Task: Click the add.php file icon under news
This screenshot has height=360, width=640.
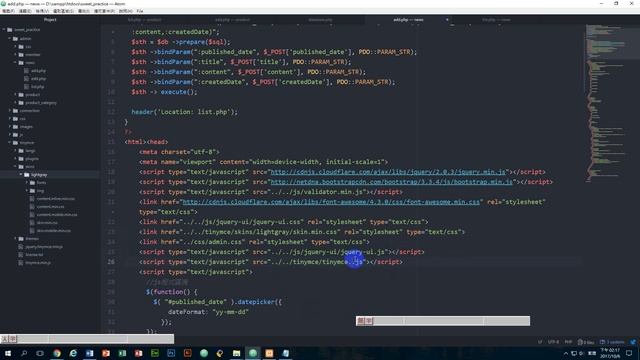Action: 27,71
